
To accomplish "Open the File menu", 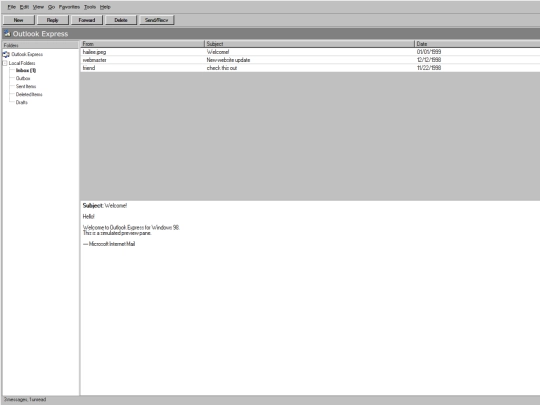I will tap(12, 7).
